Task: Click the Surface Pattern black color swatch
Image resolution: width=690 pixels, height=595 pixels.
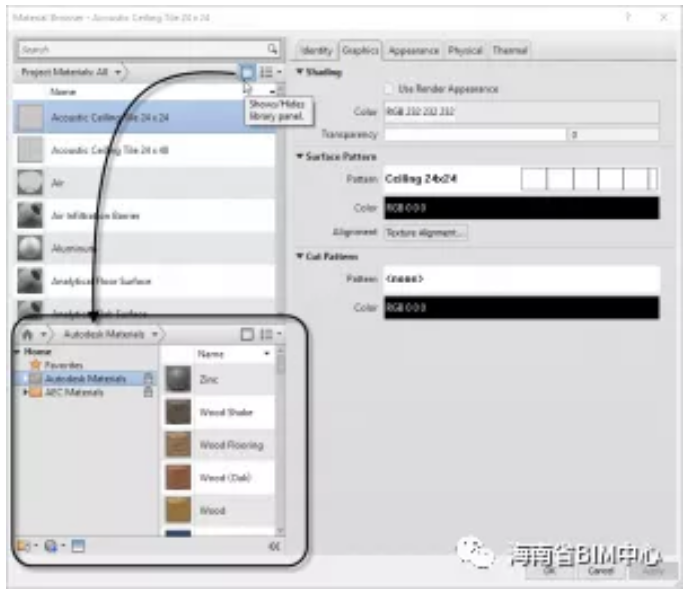Action: [521, 208]
